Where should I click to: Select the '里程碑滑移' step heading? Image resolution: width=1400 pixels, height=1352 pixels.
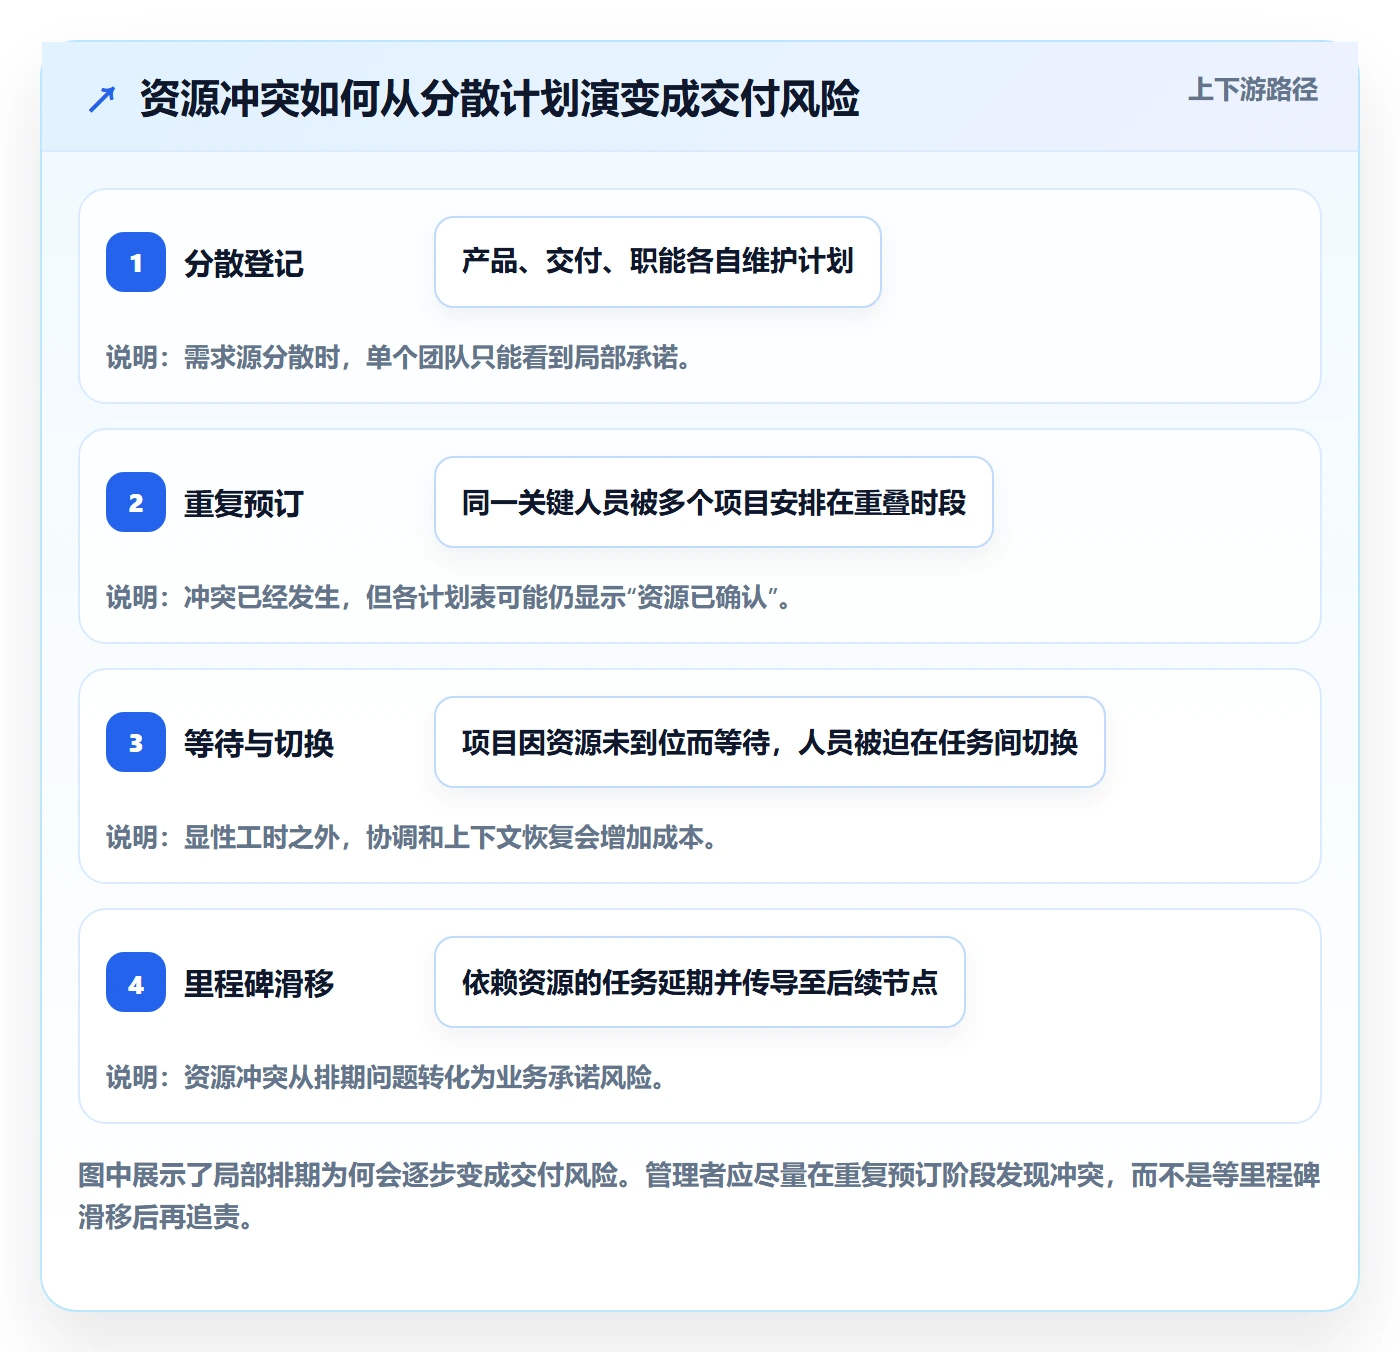coord(259,983)
